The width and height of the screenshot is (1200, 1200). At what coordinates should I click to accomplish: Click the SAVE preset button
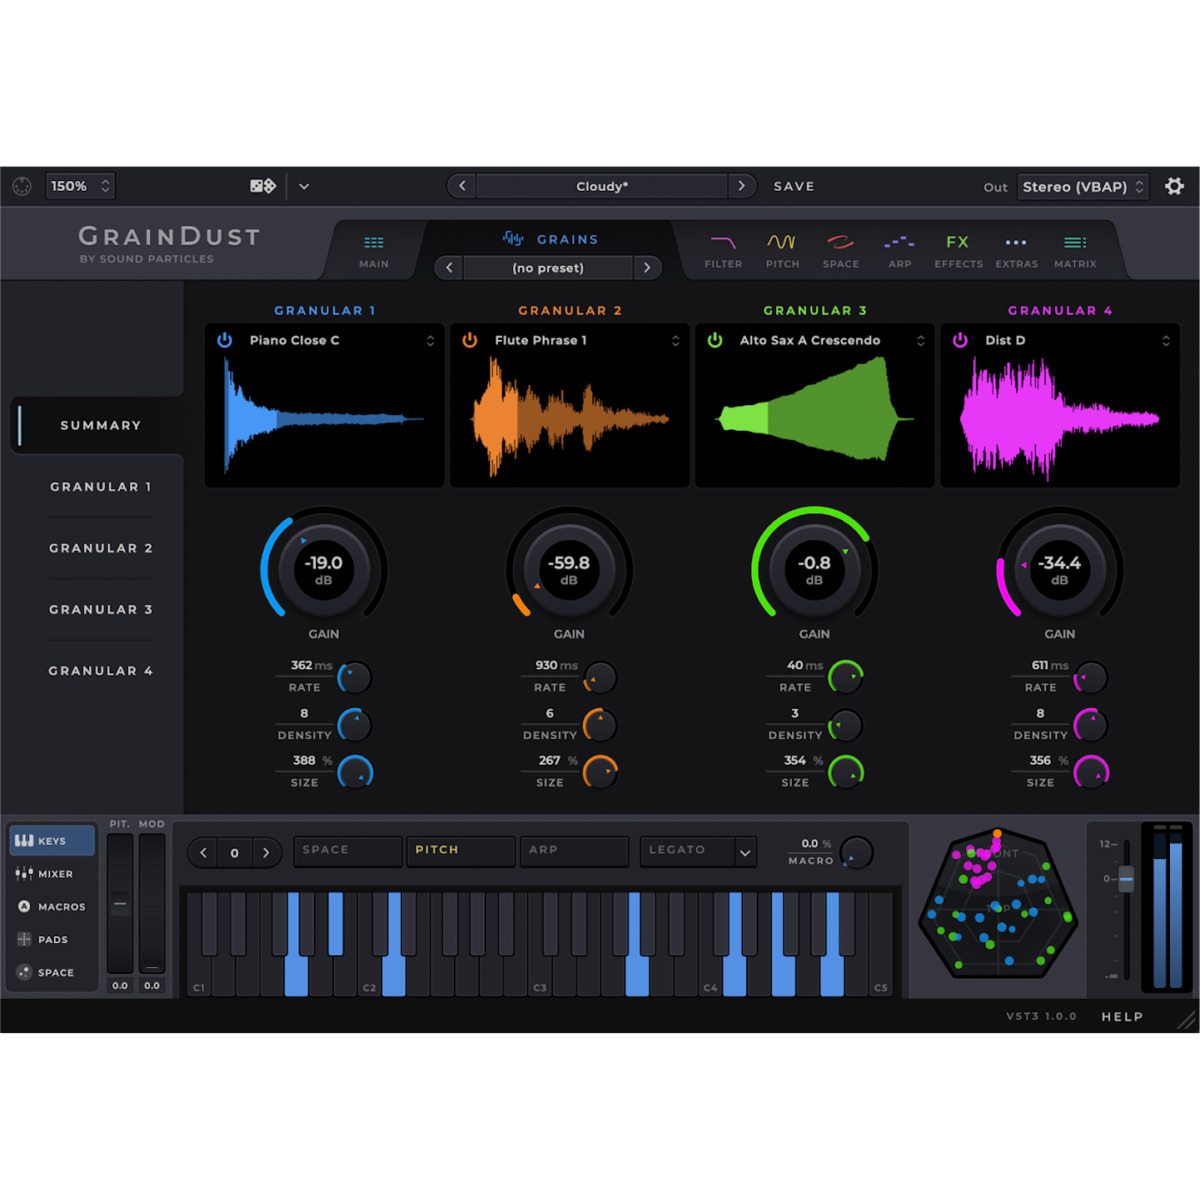coord(794,187)
